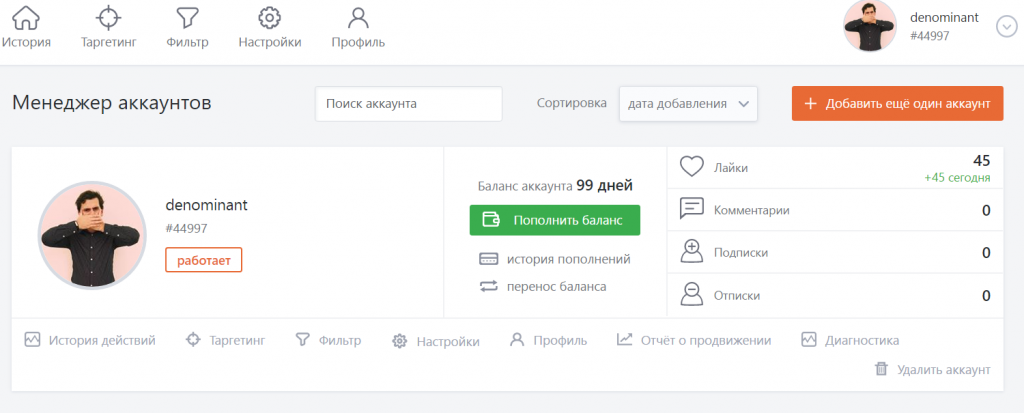This screenshot has width=1024, height=413.
Task: Open история пополнений link
Action: 568,259
